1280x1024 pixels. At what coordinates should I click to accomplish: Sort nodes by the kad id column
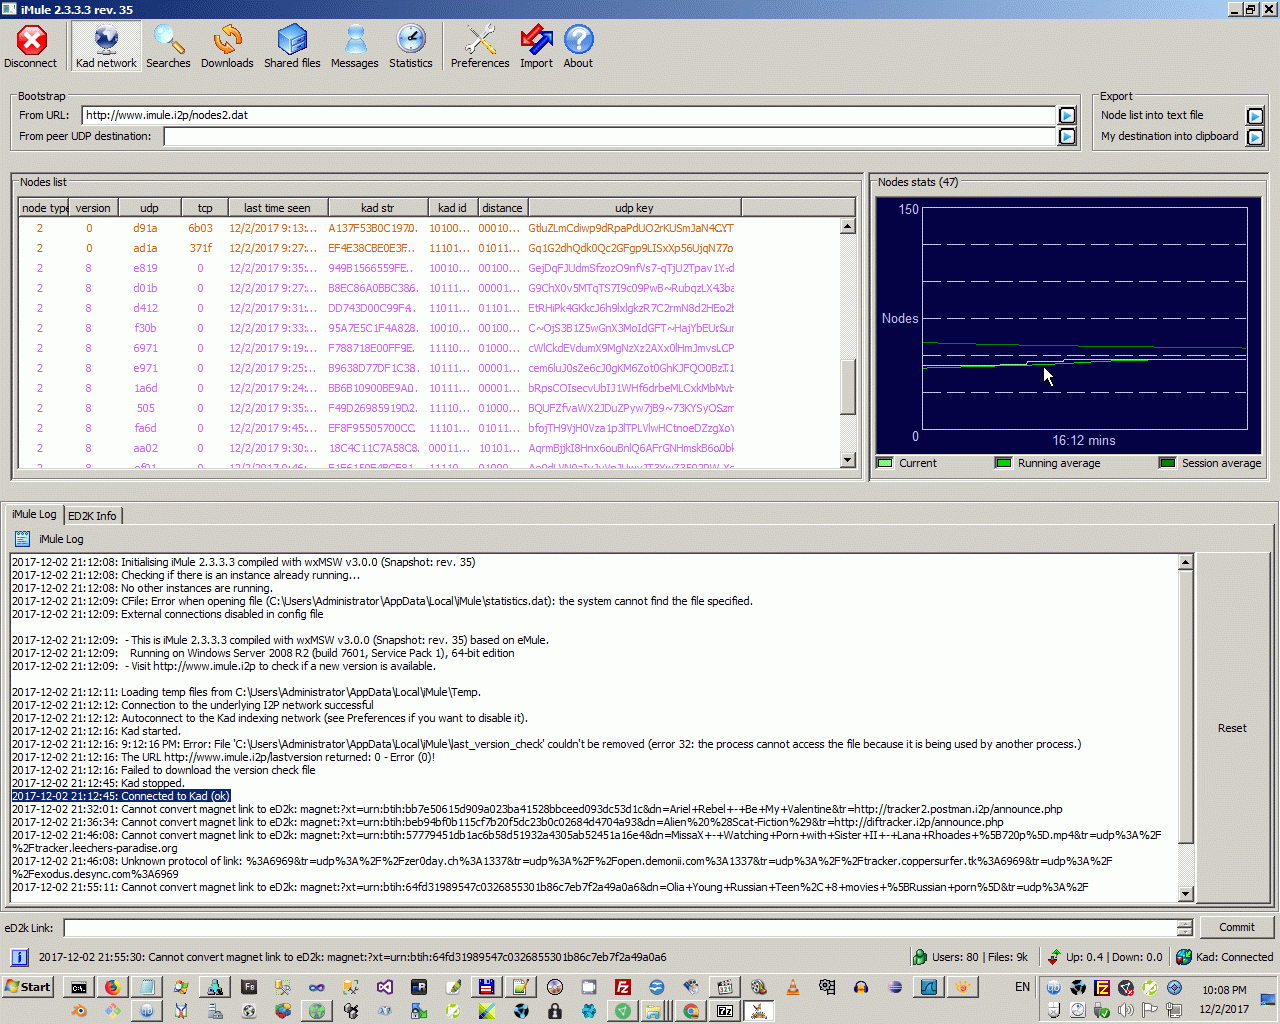(453, 208)
